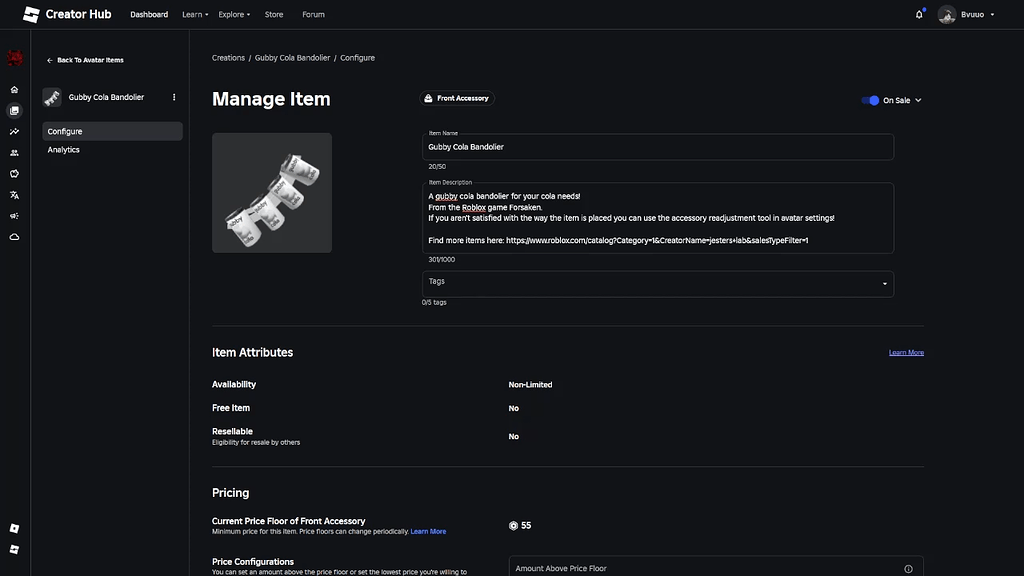The height and width of the screenshot is (576, 1024).
Task: Open the Analytics chart icon in the sidebar
Action: pos(14,131)
